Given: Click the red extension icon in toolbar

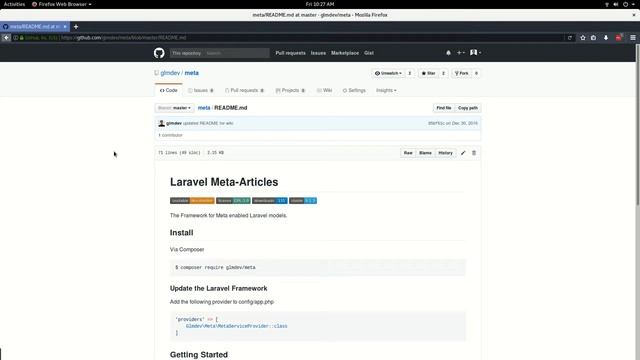Looking at the screenshot, I should tap(619, 37).
